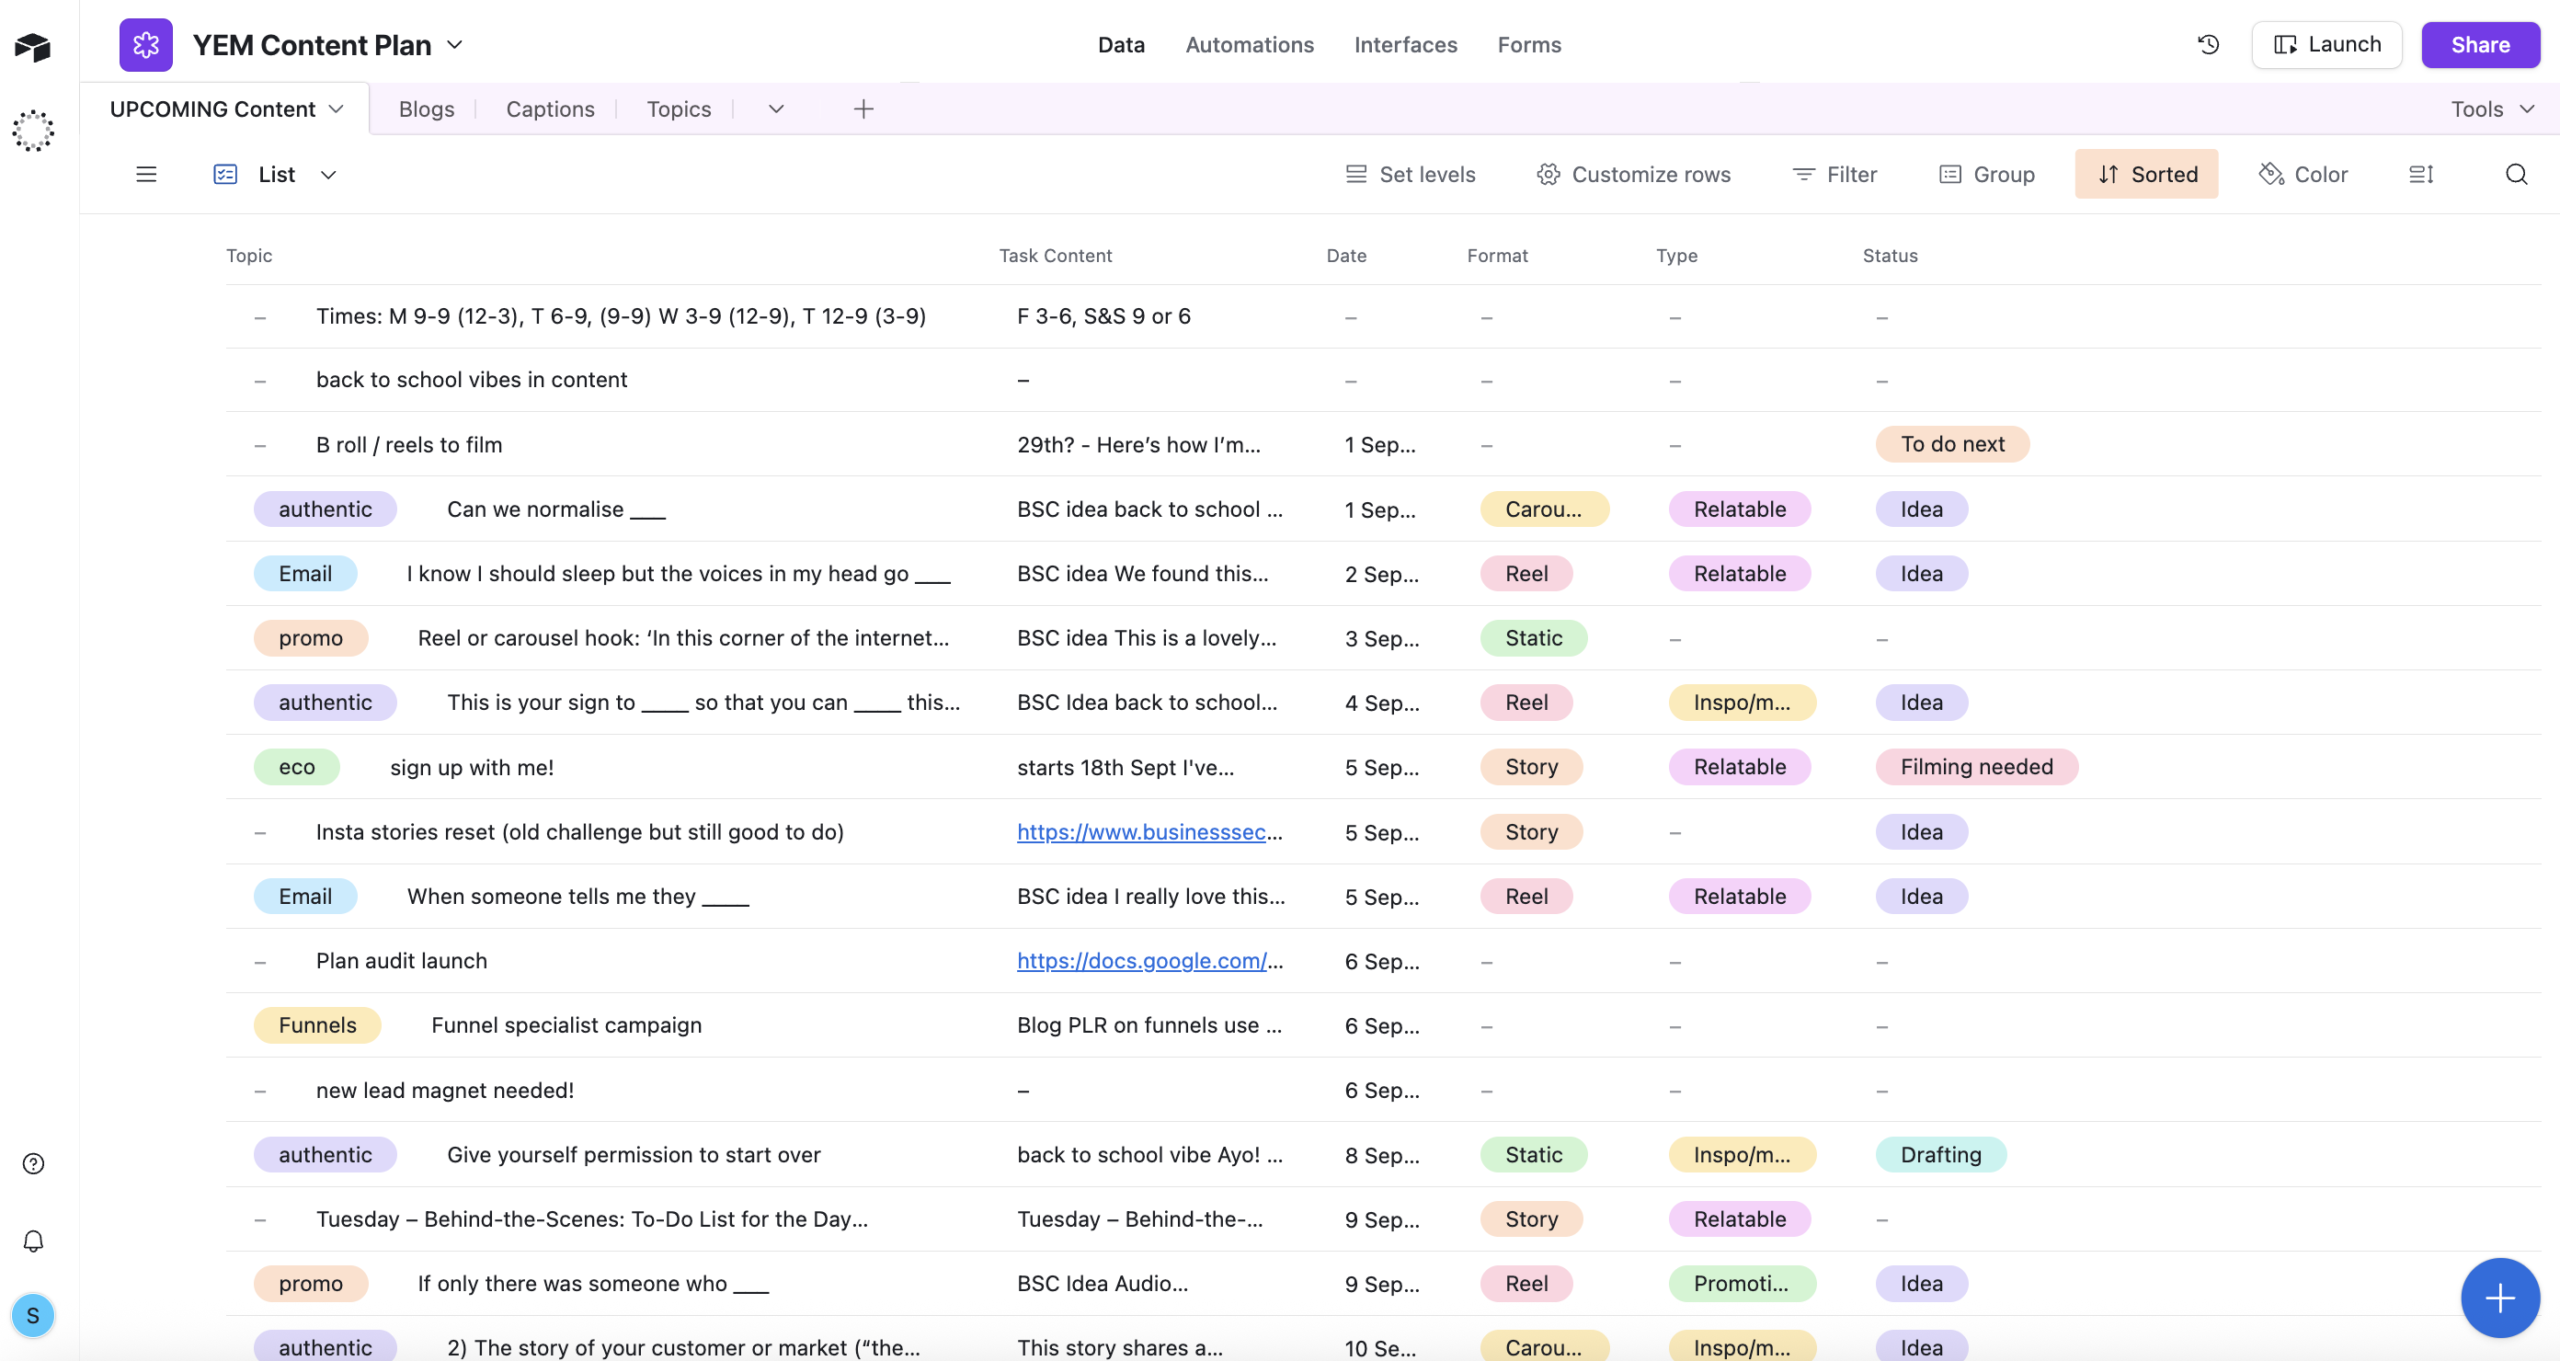Click the Type column header

tap(1676, 256)
